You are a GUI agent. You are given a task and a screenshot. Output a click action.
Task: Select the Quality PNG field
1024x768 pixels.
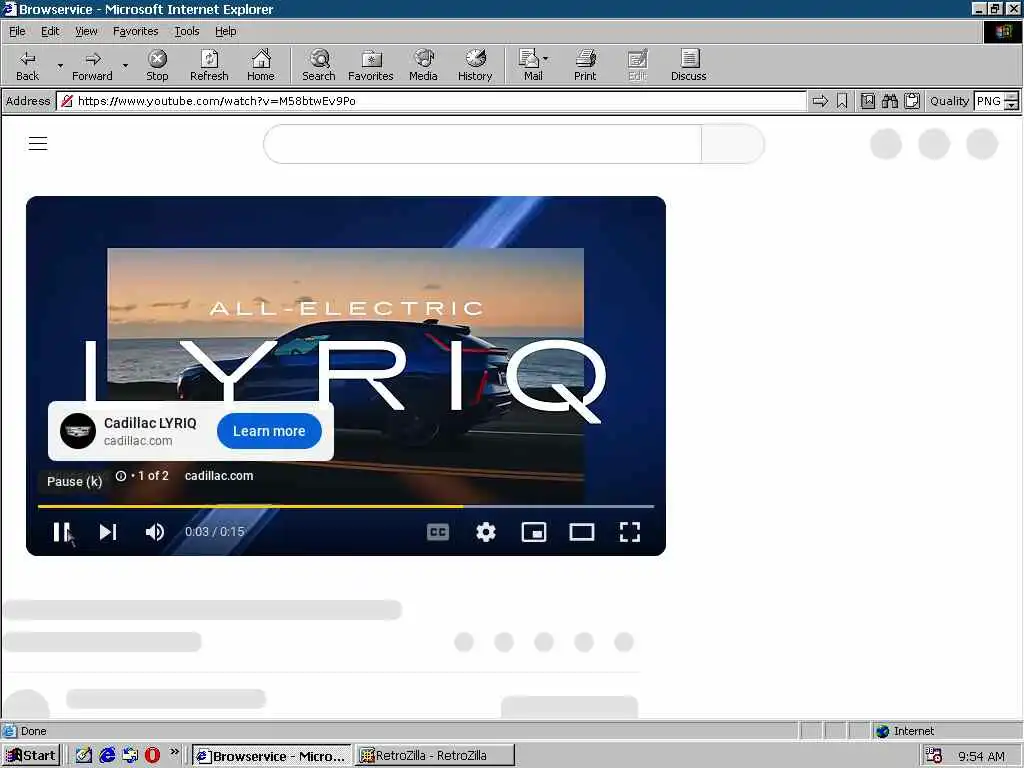[x=989, y=101]
